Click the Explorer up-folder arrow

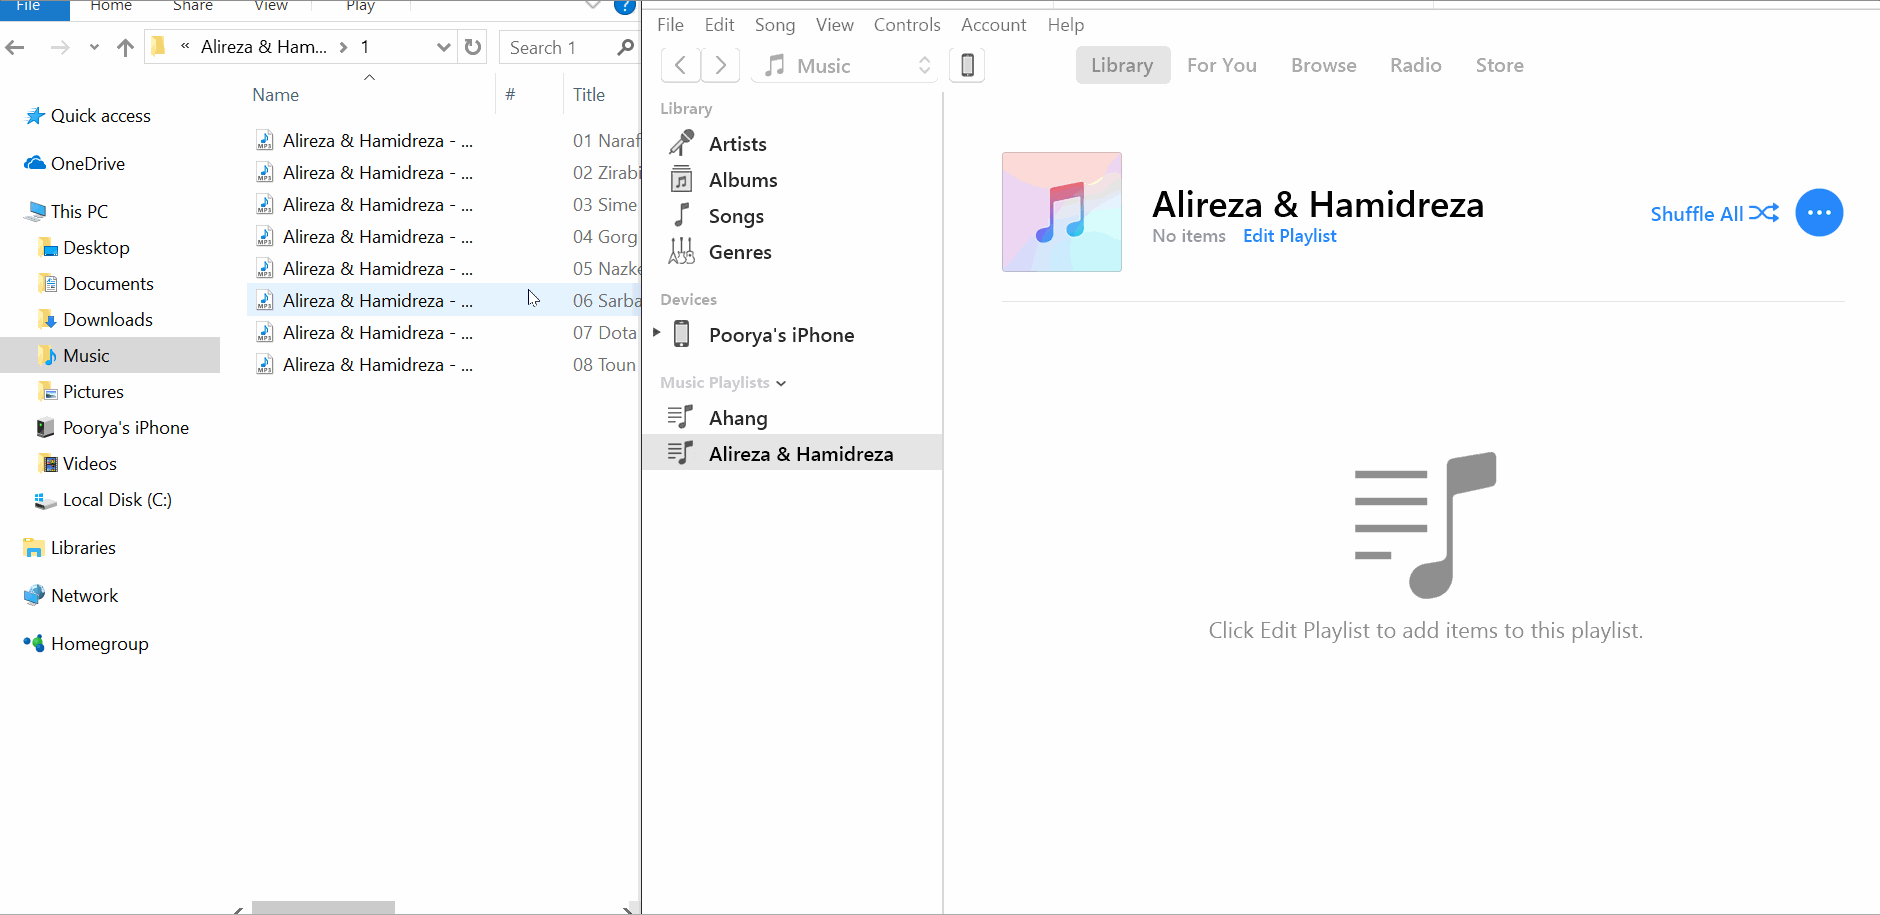[x=125, y=47]
